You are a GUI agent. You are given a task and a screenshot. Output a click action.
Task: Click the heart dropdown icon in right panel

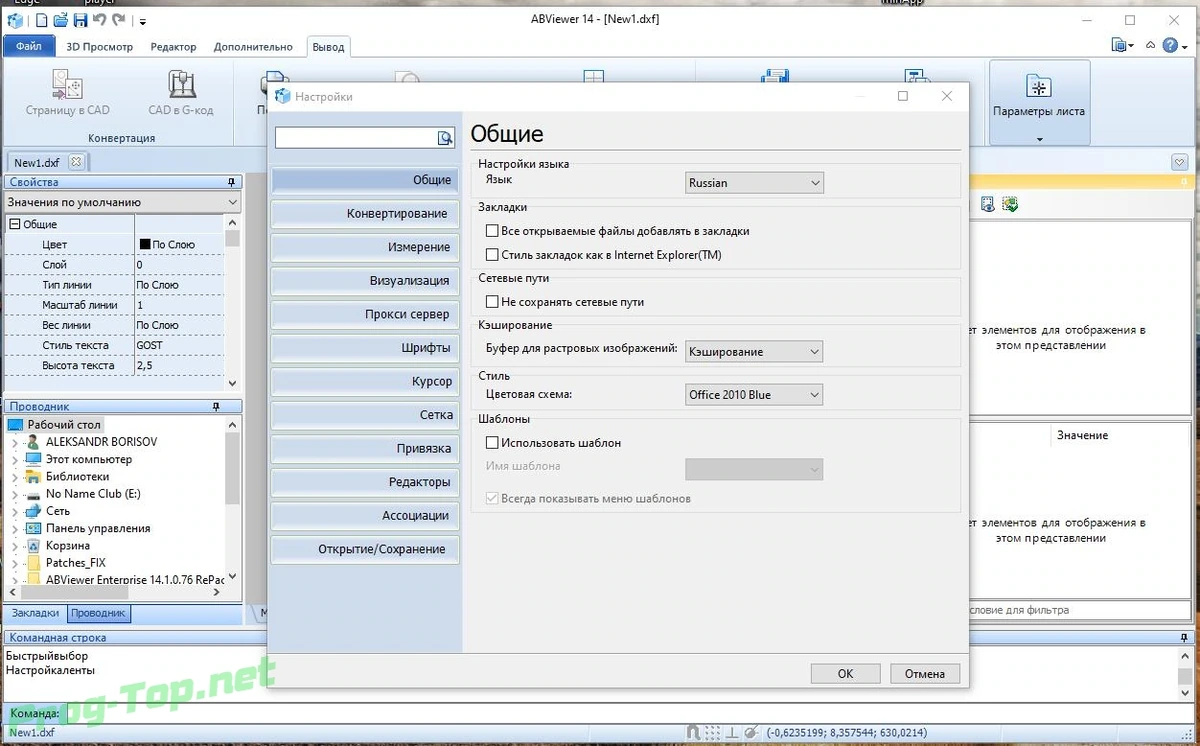pos(1179,162)
